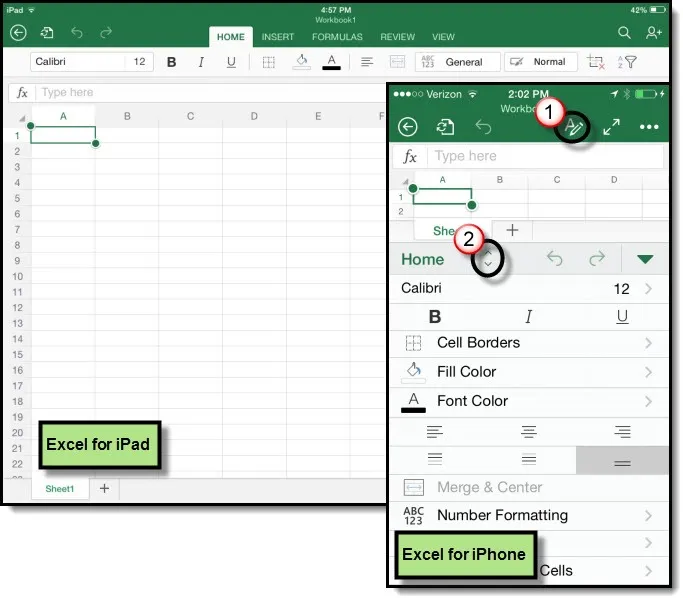Align text left in iPhone panel
This screenshot has height=598, width=683.
tap(435, 432)
